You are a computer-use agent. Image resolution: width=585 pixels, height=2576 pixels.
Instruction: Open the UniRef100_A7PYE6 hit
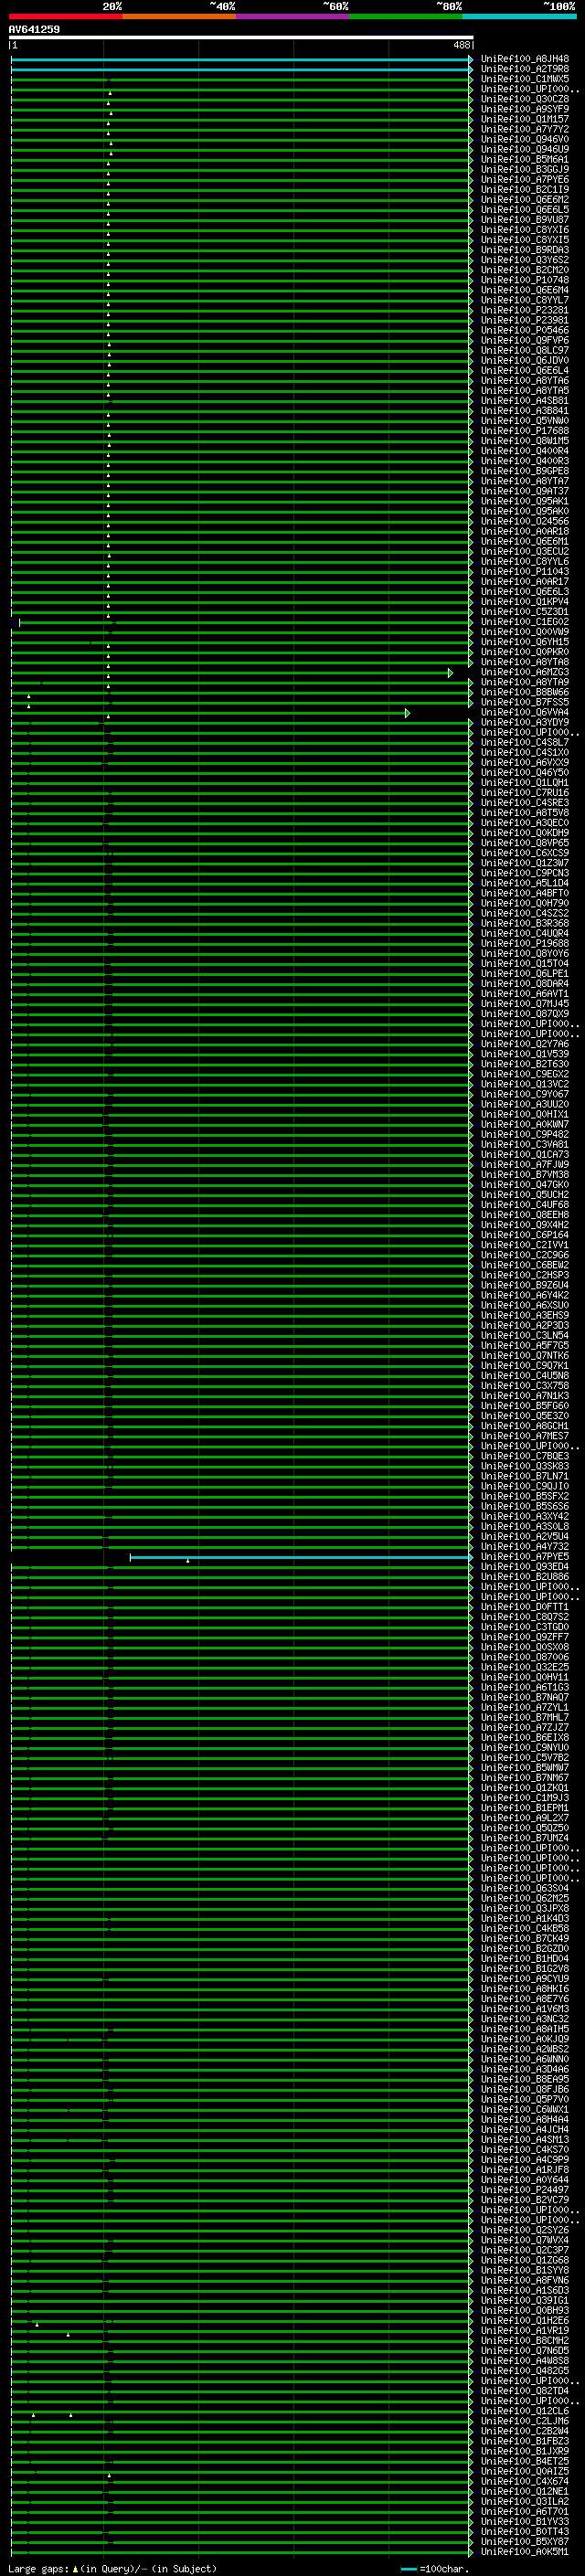point(525,180)
